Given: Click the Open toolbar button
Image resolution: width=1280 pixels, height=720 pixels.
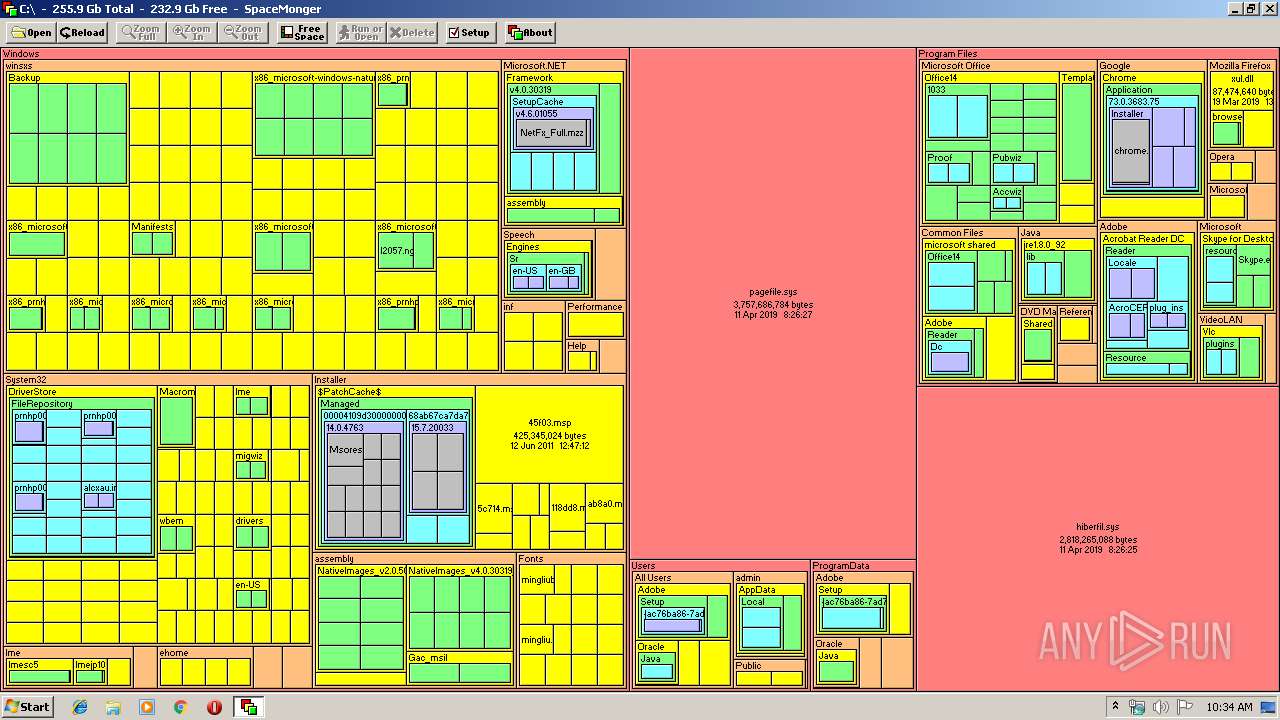Looking at the screenshot, I should pos(31,32).
